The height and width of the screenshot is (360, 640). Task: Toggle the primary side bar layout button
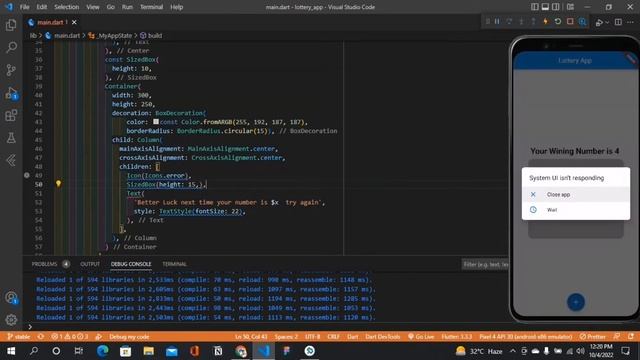point(534,7)
